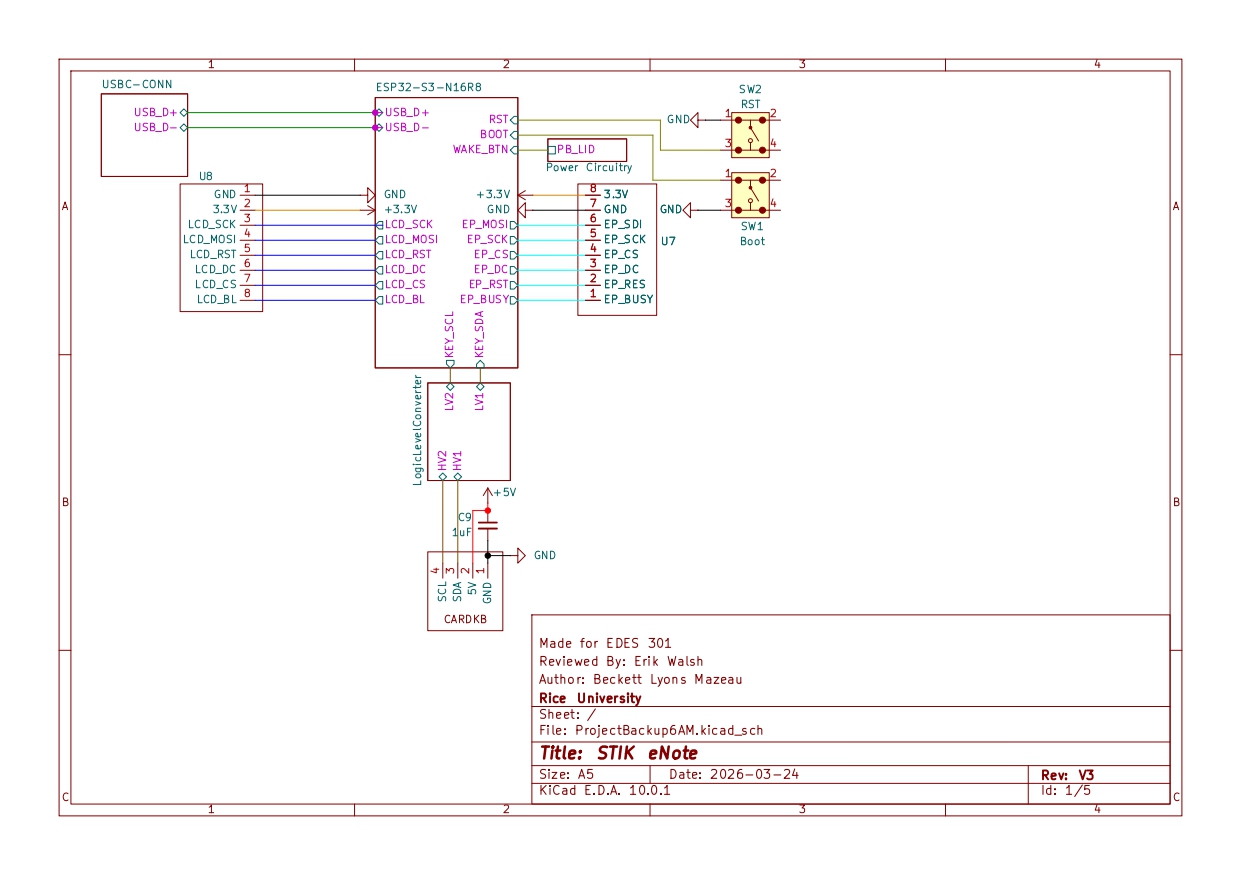This screenshot has width=1241, height=875.
Task: Select the 1uF capacitor value
Action: click(461, 532)
